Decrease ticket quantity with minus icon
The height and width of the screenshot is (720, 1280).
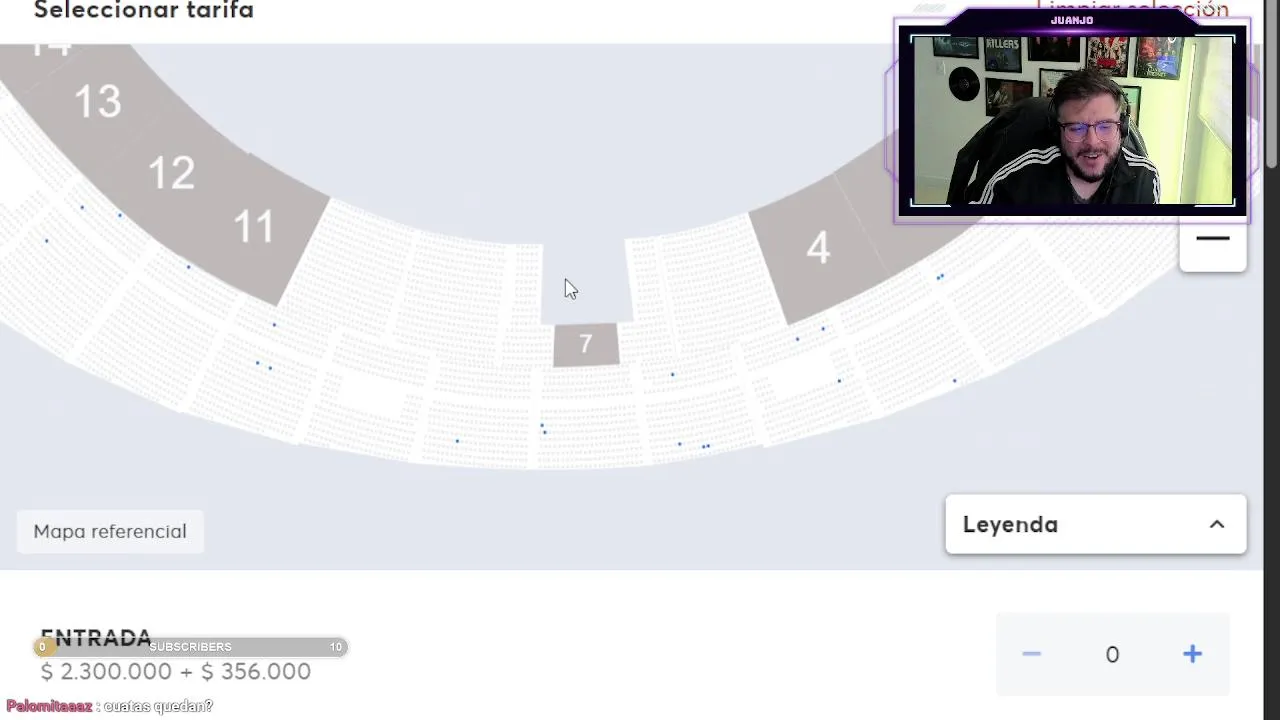click(x=1031, y=654)
